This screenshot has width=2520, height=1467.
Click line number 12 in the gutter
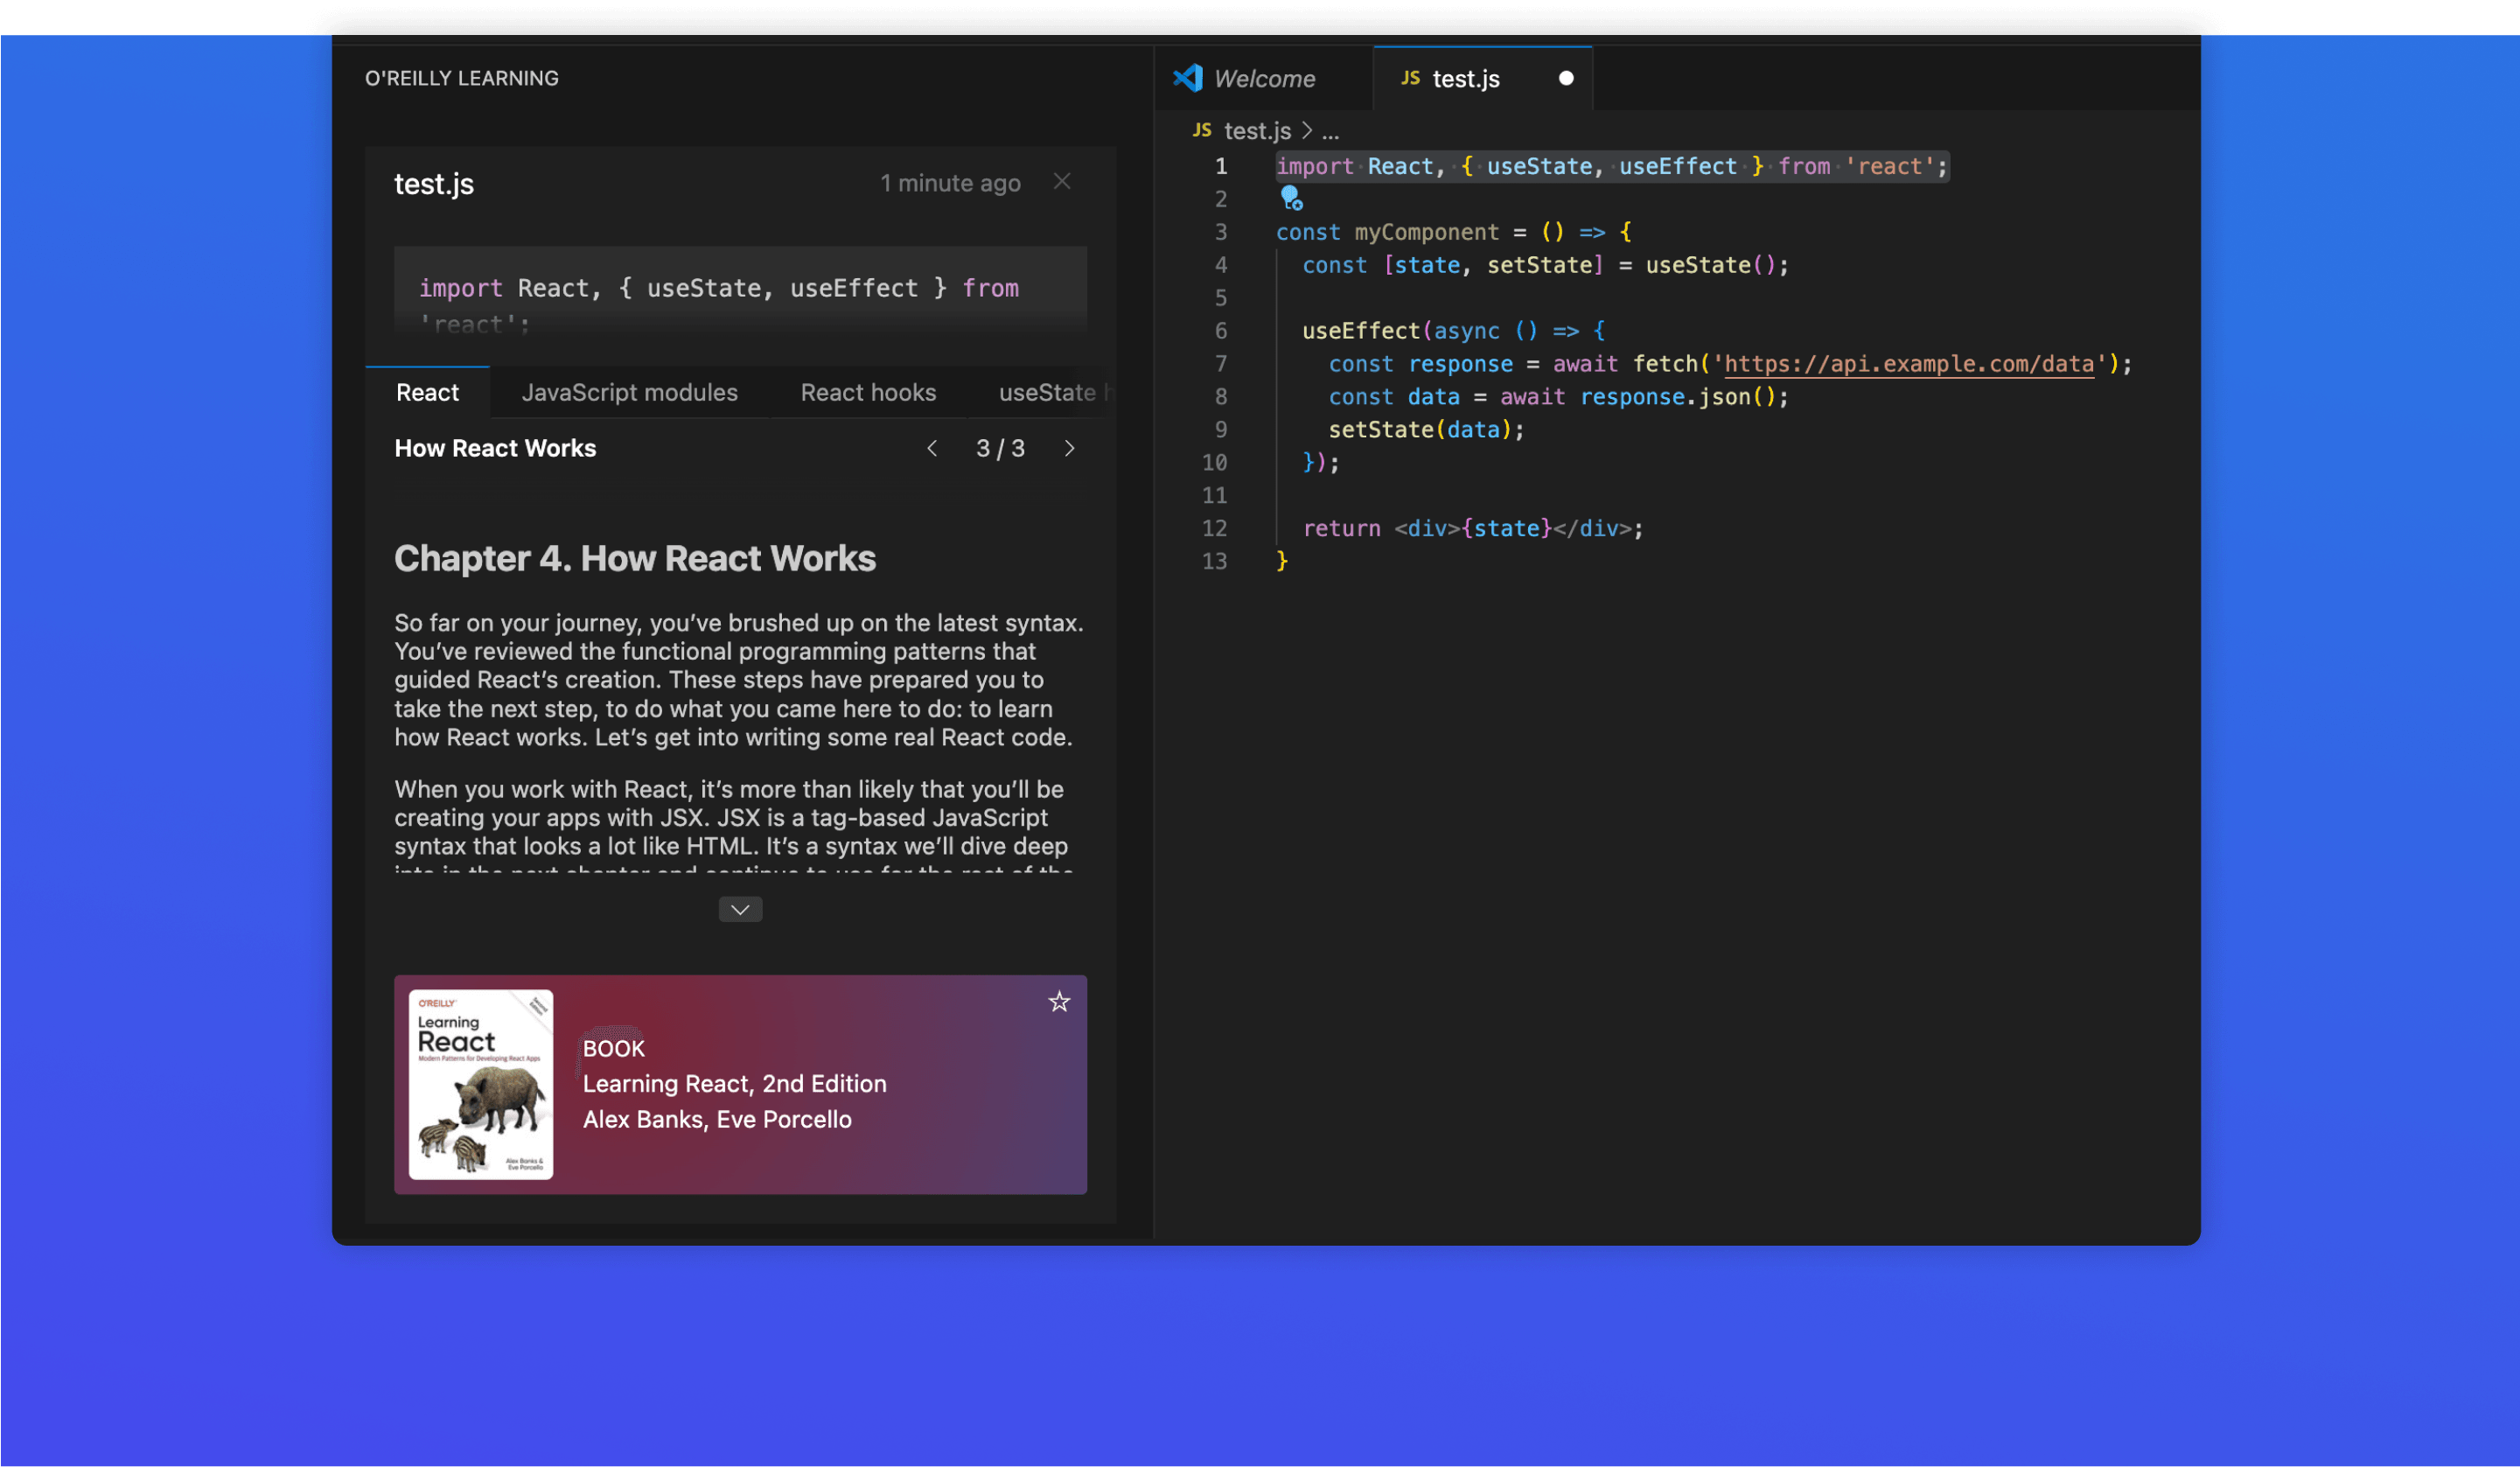(x=1214, y=528)
